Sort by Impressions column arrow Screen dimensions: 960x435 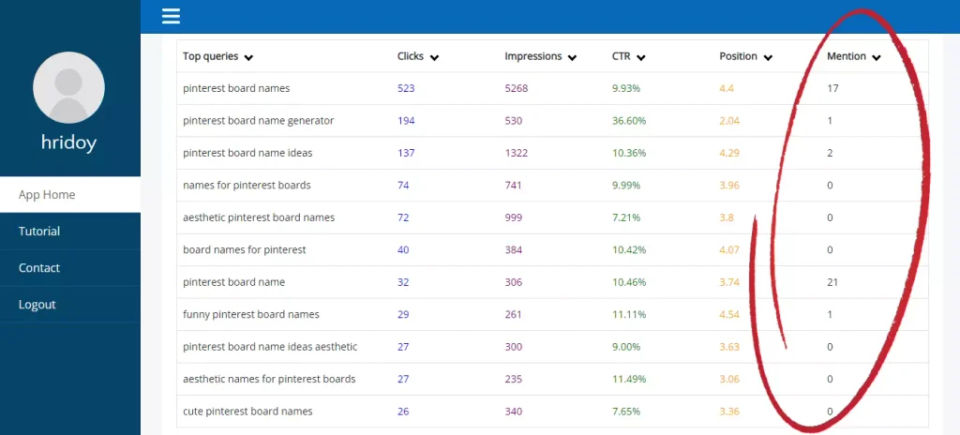[x=572, y=58]
